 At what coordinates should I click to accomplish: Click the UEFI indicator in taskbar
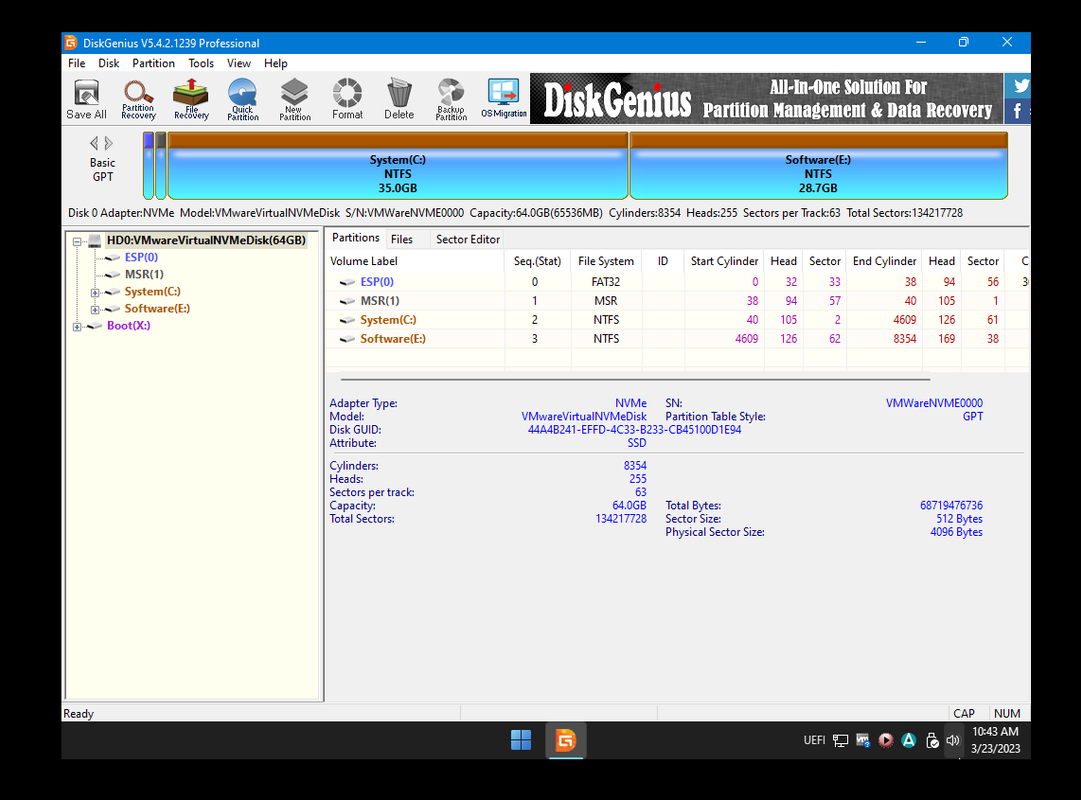[814, 741]
